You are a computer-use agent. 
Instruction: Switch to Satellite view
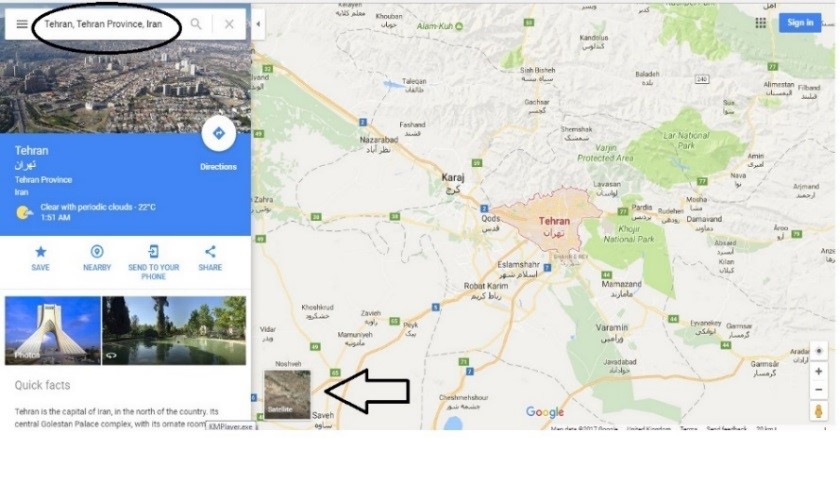point(287,394)
